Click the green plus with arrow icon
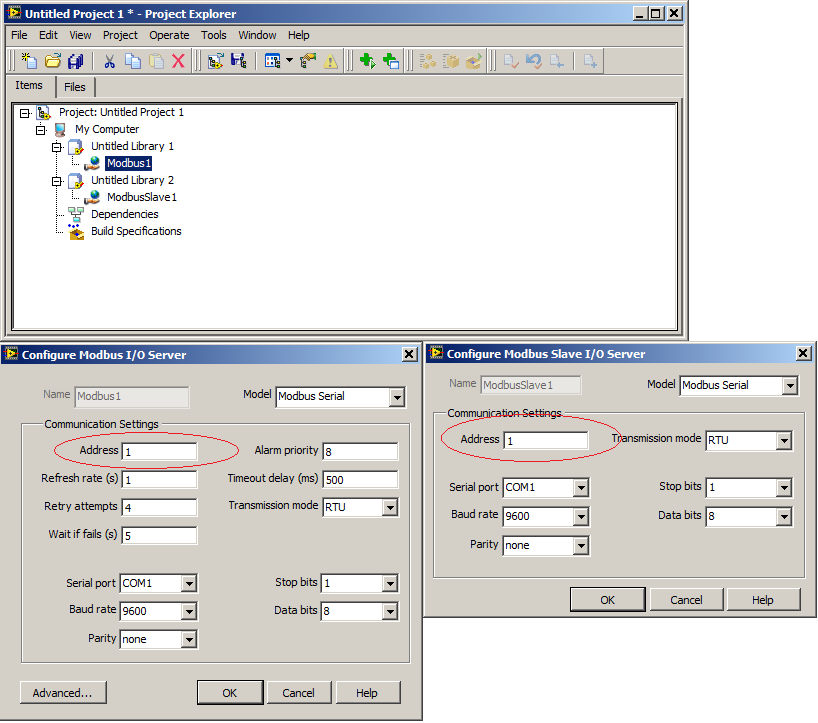The height and width of the screenshot is (723, 818). (368, 61)
